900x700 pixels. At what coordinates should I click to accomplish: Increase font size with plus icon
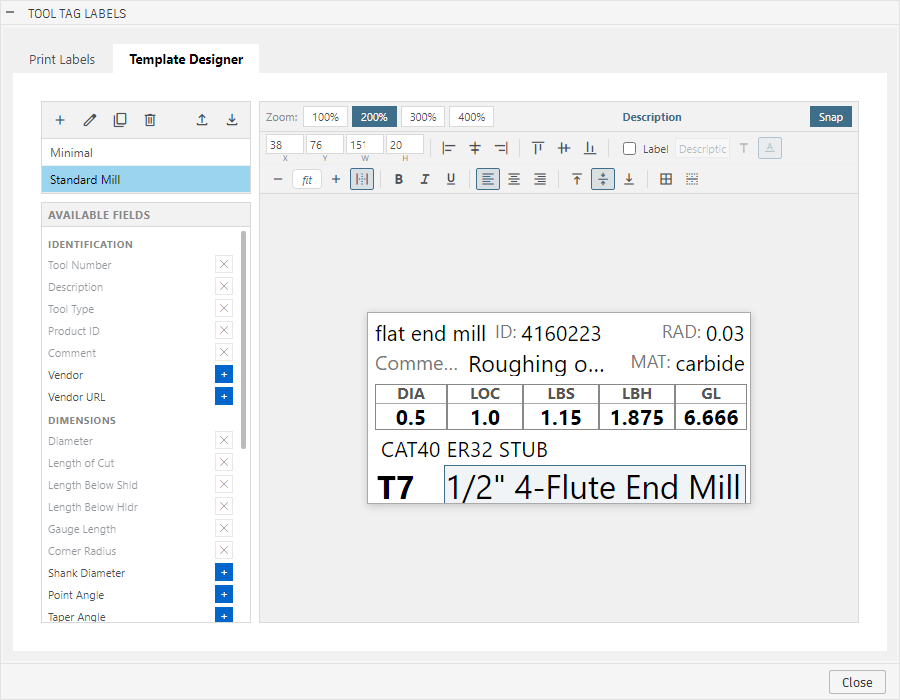[x=336, y=179]
